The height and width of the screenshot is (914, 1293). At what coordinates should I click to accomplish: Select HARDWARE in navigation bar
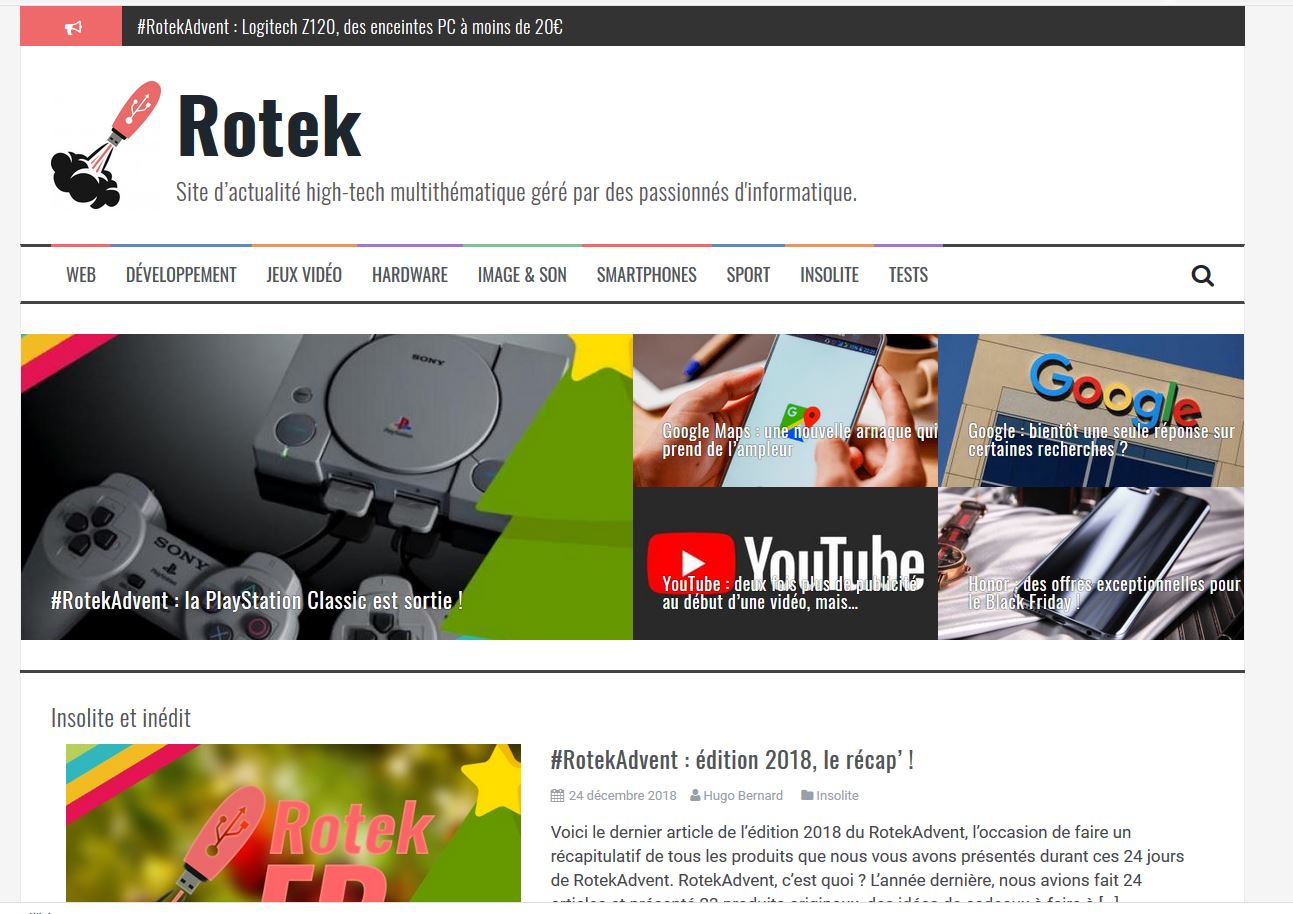[x=410, y=275]
